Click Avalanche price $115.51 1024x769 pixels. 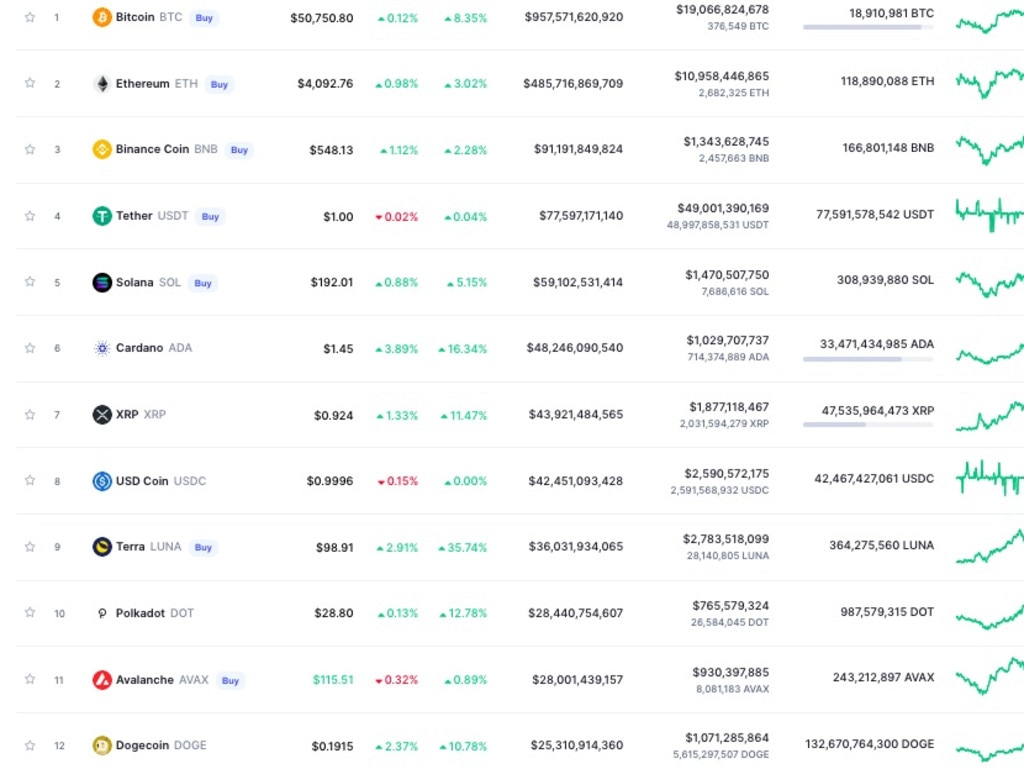click(333, 680)
